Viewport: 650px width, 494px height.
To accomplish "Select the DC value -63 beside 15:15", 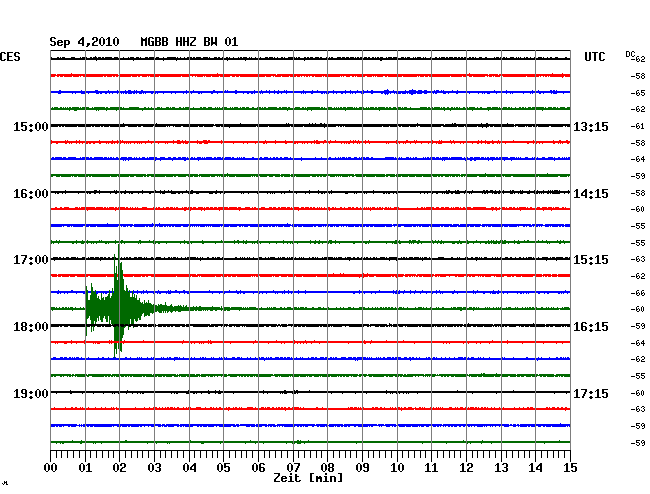I will 638,259.
